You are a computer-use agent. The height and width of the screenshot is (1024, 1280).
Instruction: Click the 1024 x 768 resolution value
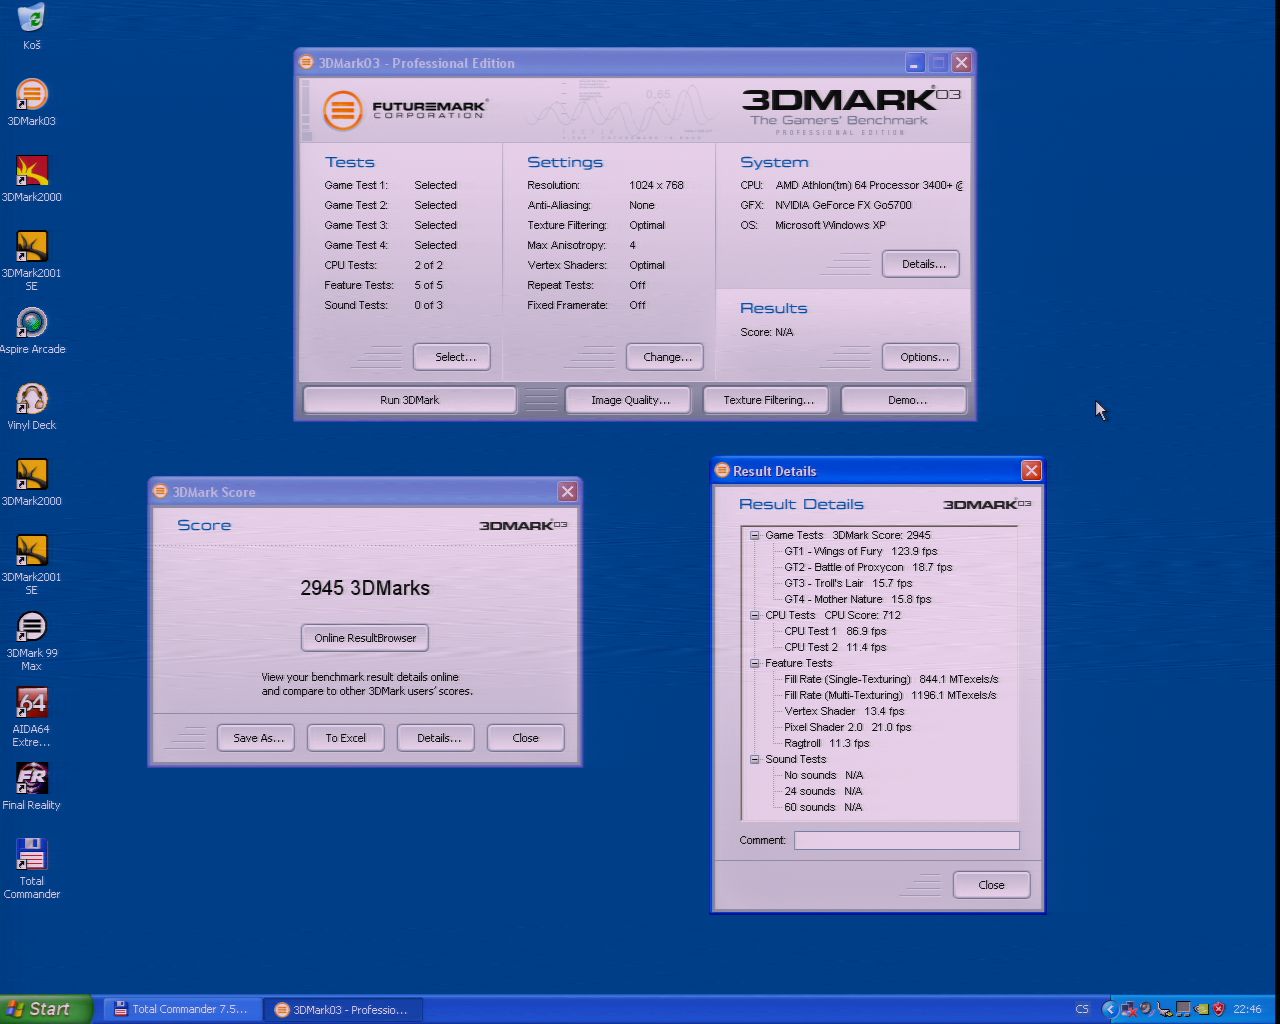pos(656,185)
